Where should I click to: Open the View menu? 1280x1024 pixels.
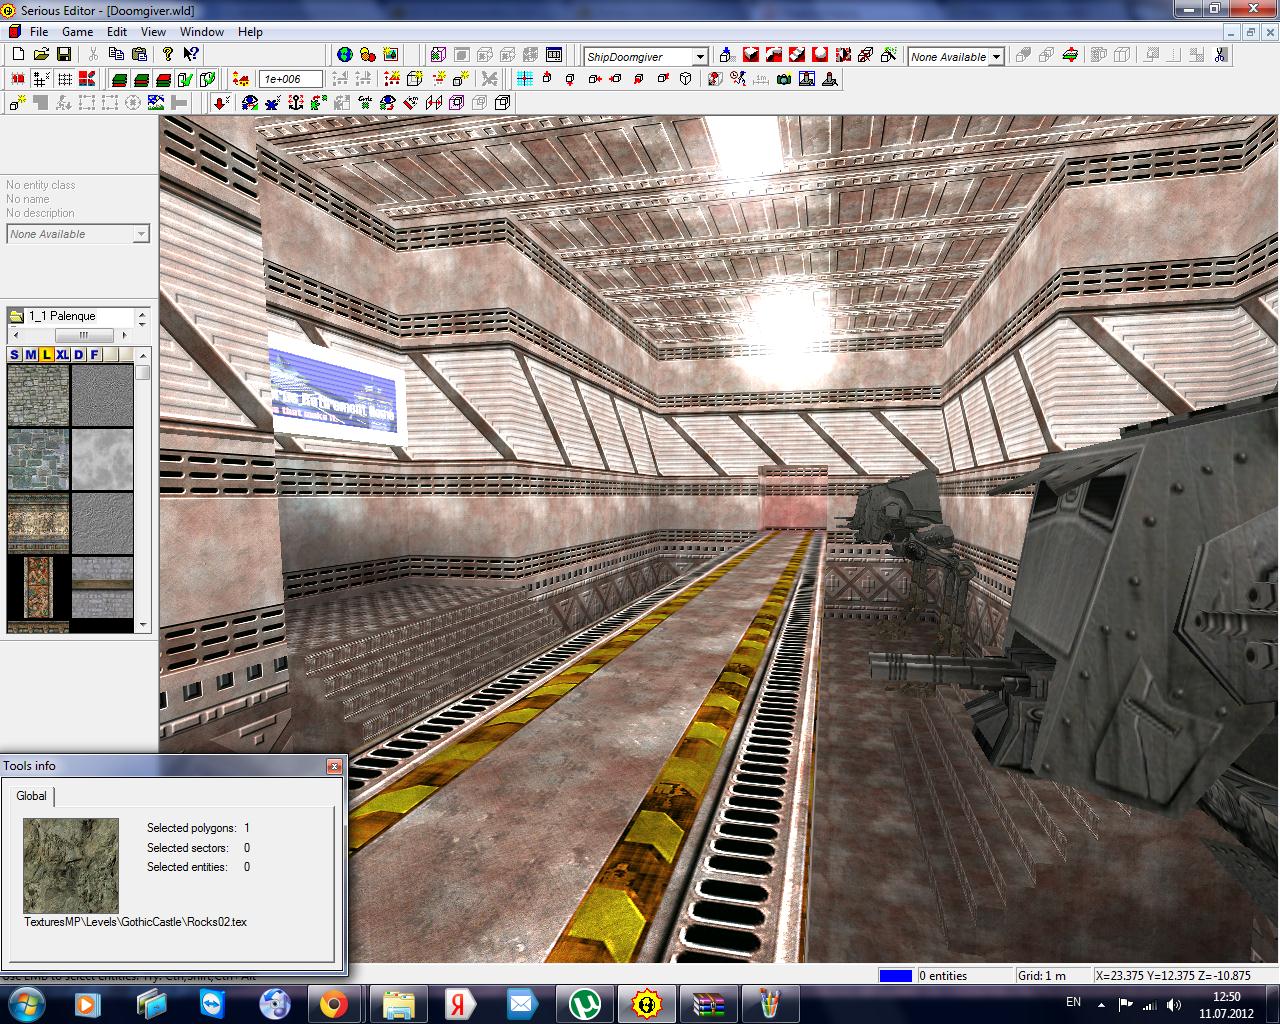153,31
